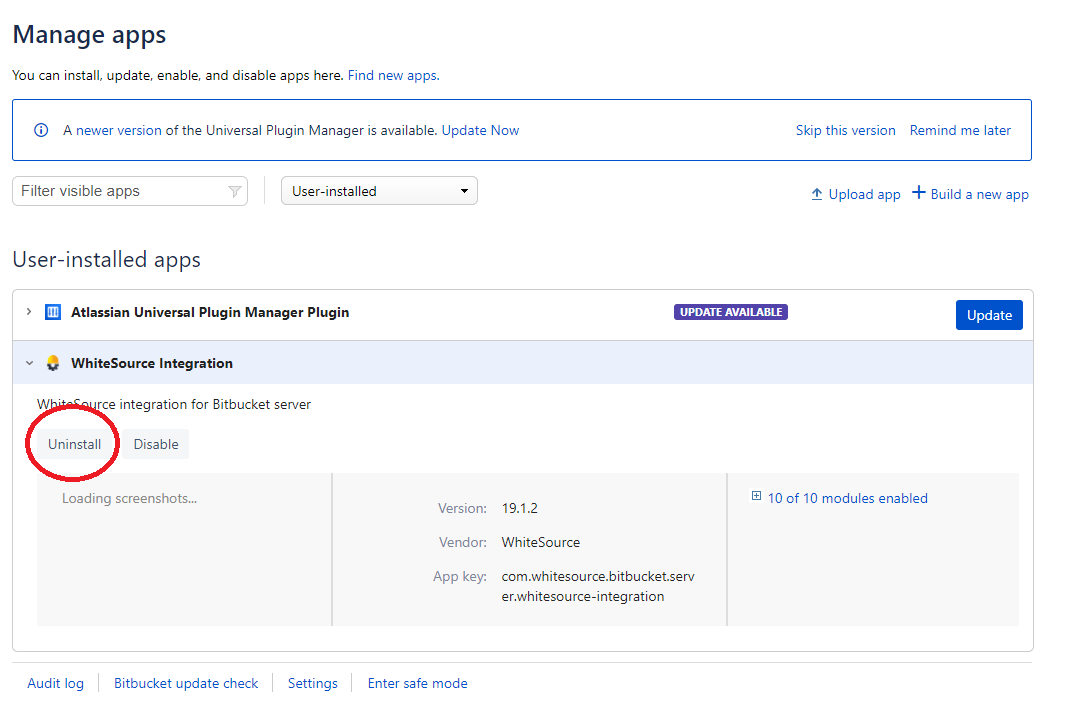
Task: Click the Atlassian Universal Plugin Manager icon
Action: click(53, 312)
